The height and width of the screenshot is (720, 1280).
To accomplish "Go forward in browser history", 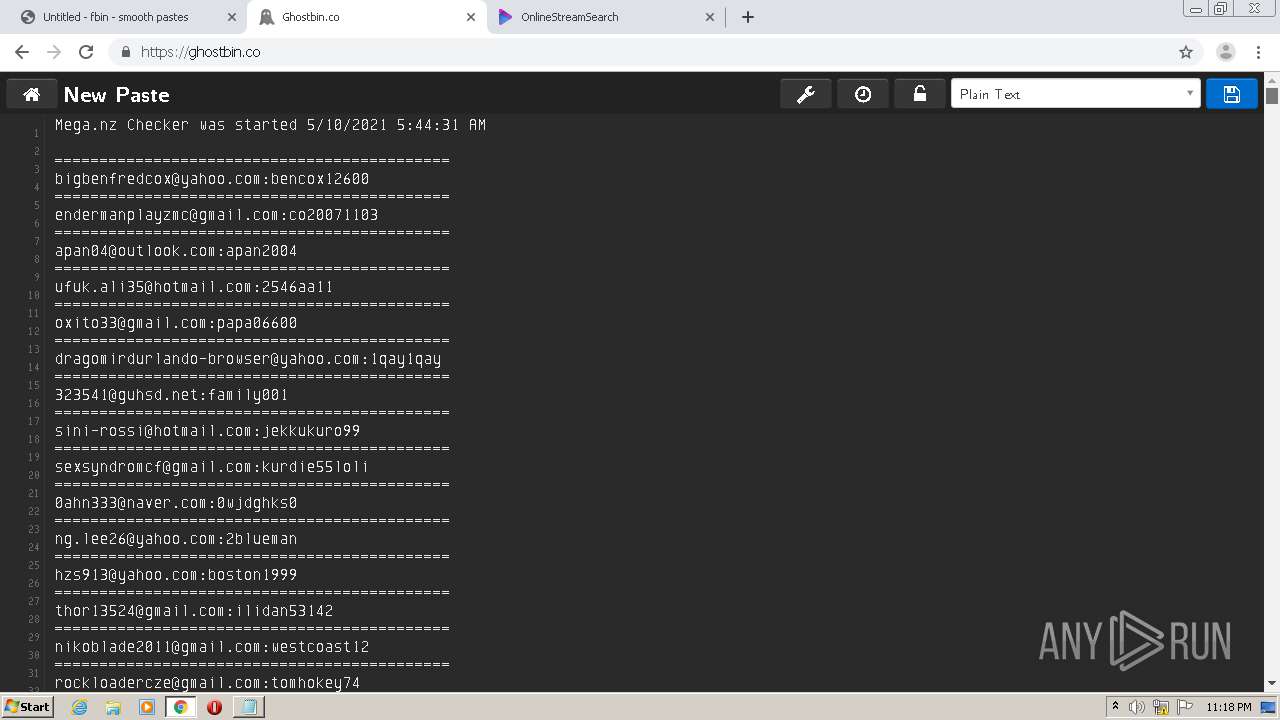I will [54, 52].
